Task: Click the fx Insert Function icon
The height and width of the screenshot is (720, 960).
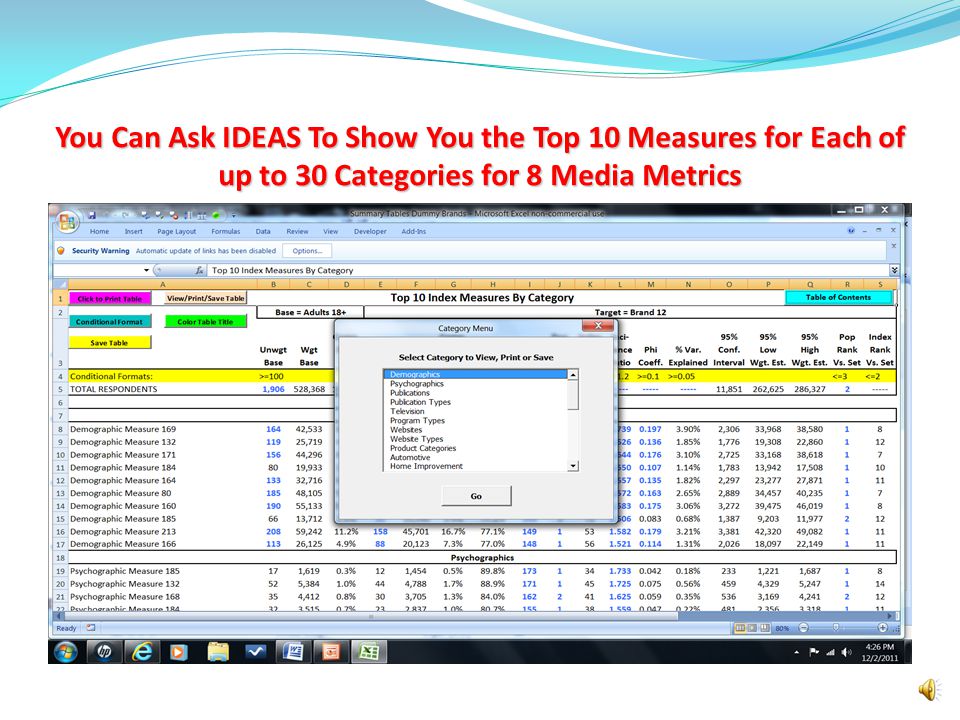Action: coord(199,270)
